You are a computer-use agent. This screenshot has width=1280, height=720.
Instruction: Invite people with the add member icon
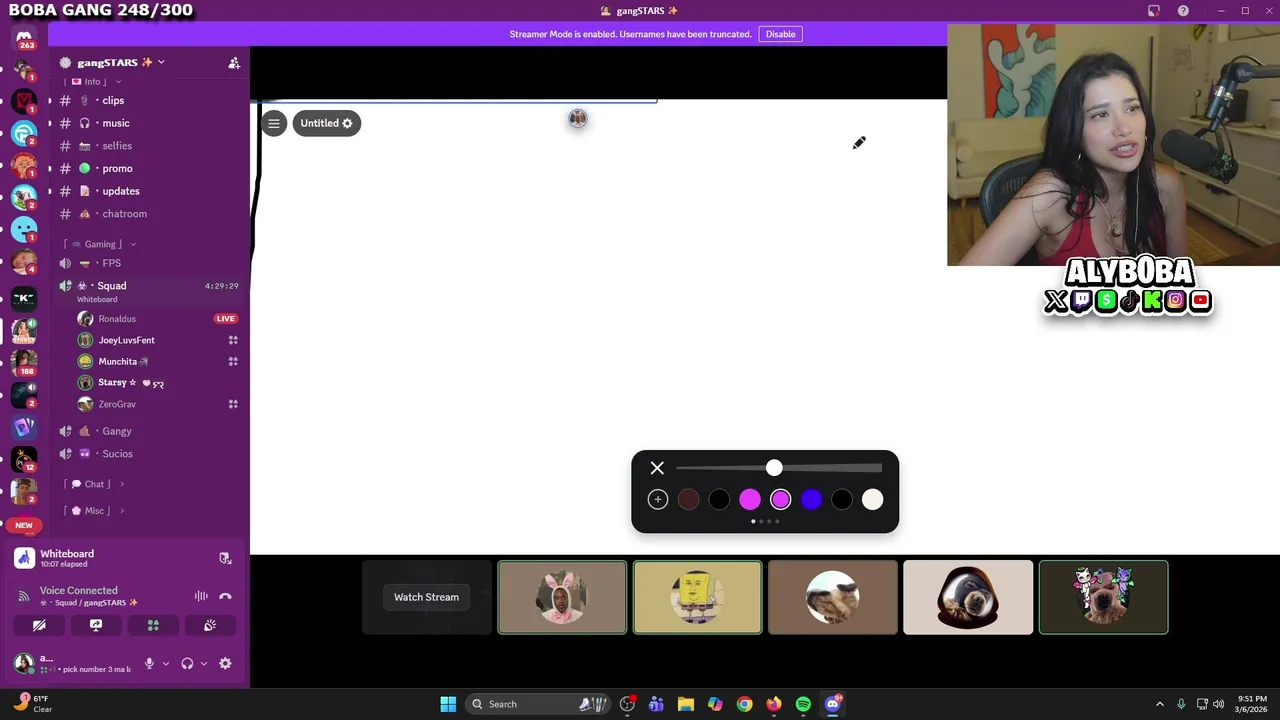(x=234, y=63)
